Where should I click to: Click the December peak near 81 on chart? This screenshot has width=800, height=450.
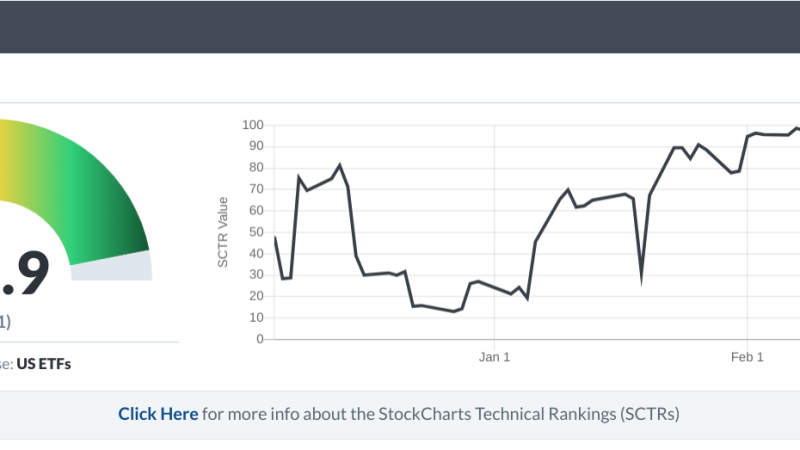tap(340, 165)
